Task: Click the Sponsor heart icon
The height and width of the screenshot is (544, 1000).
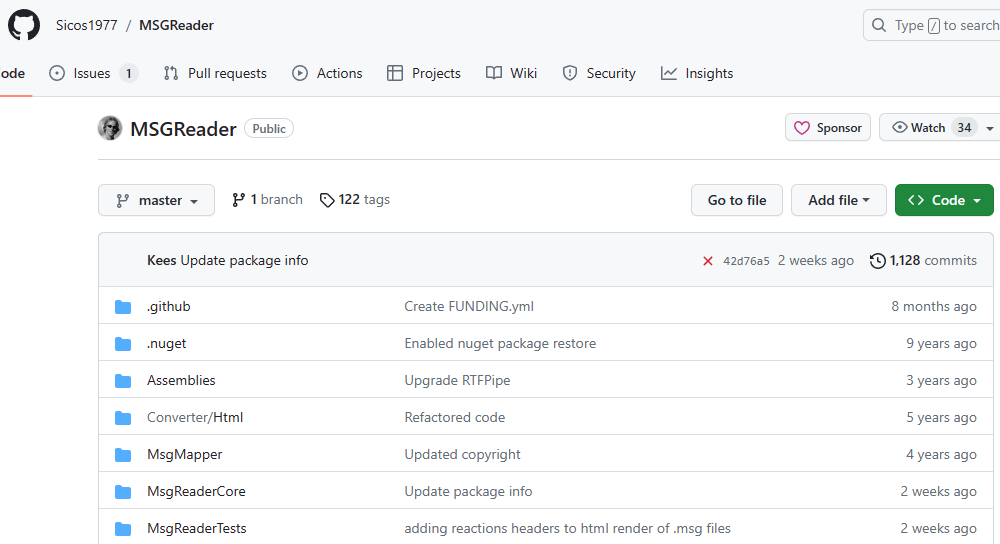Action: pyautogui.click(x=802, y=128)
